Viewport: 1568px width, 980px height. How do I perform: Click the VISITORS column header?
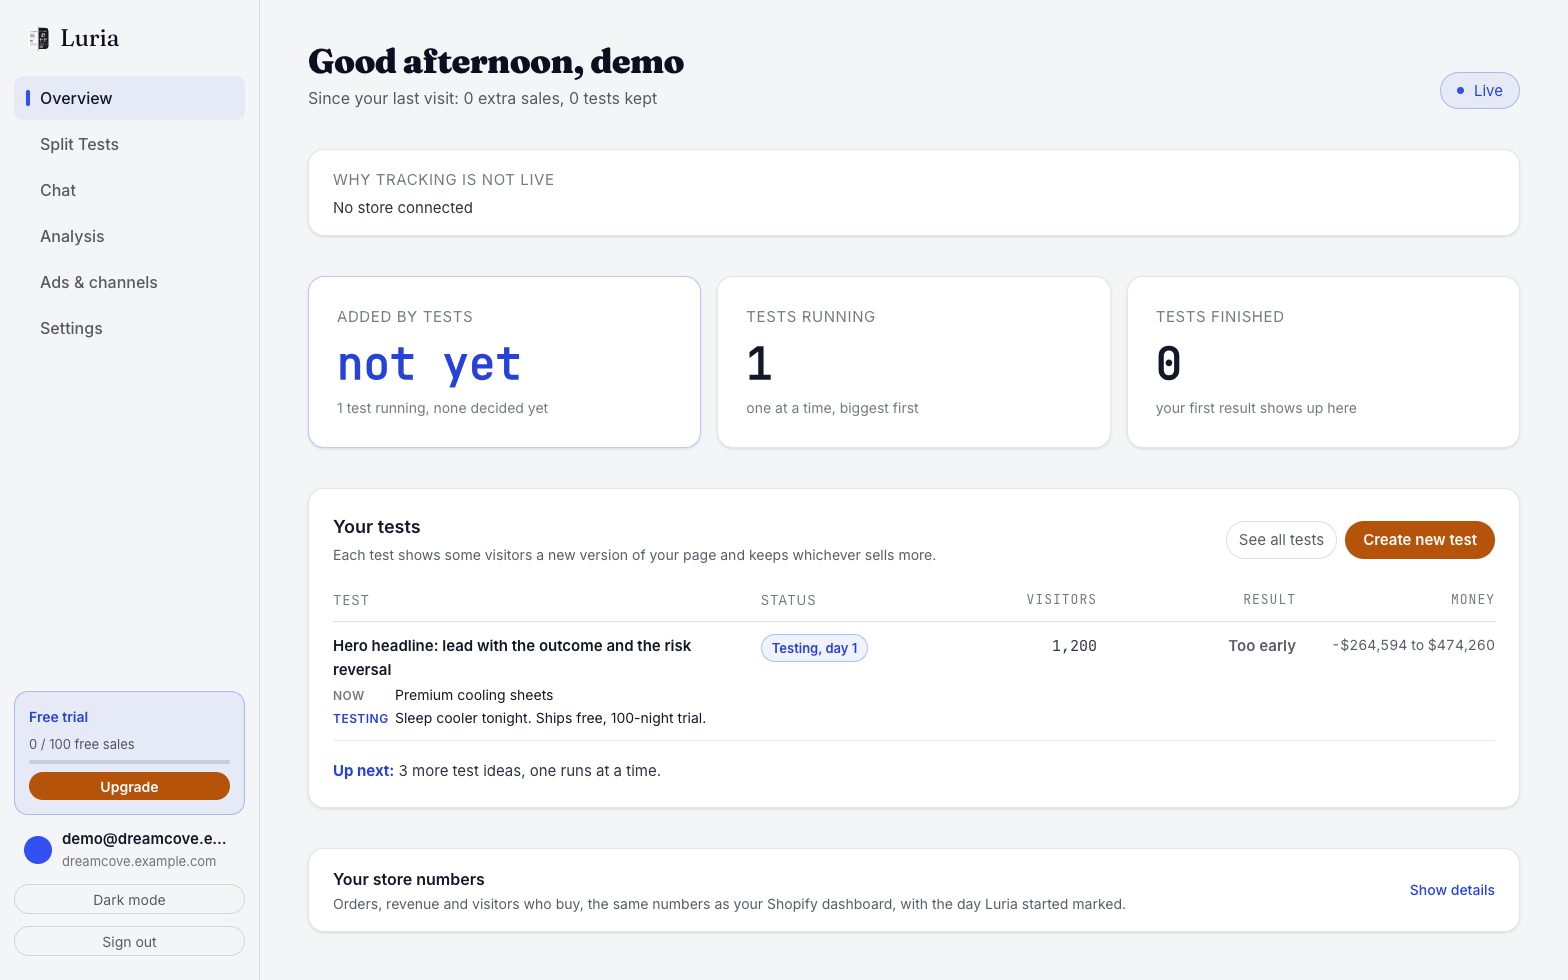[1061, 600]
